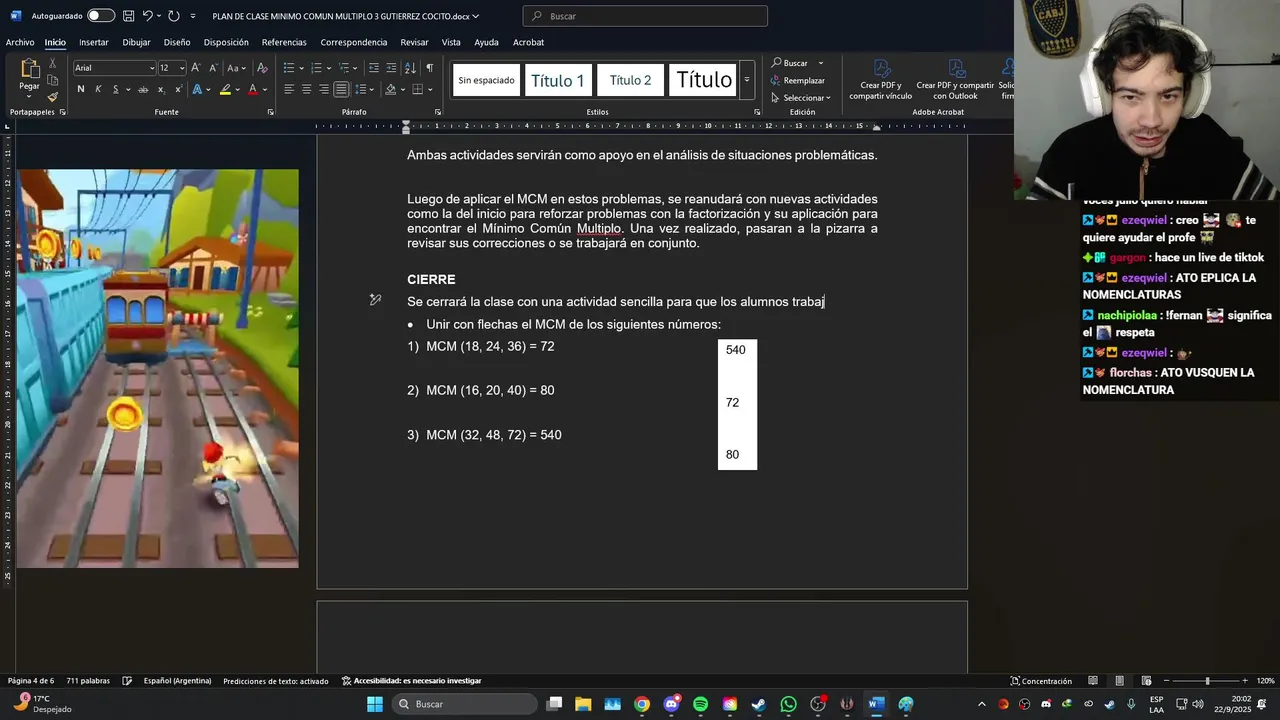
Task: Switch to the Diseño tab
Action: (177, 42)
